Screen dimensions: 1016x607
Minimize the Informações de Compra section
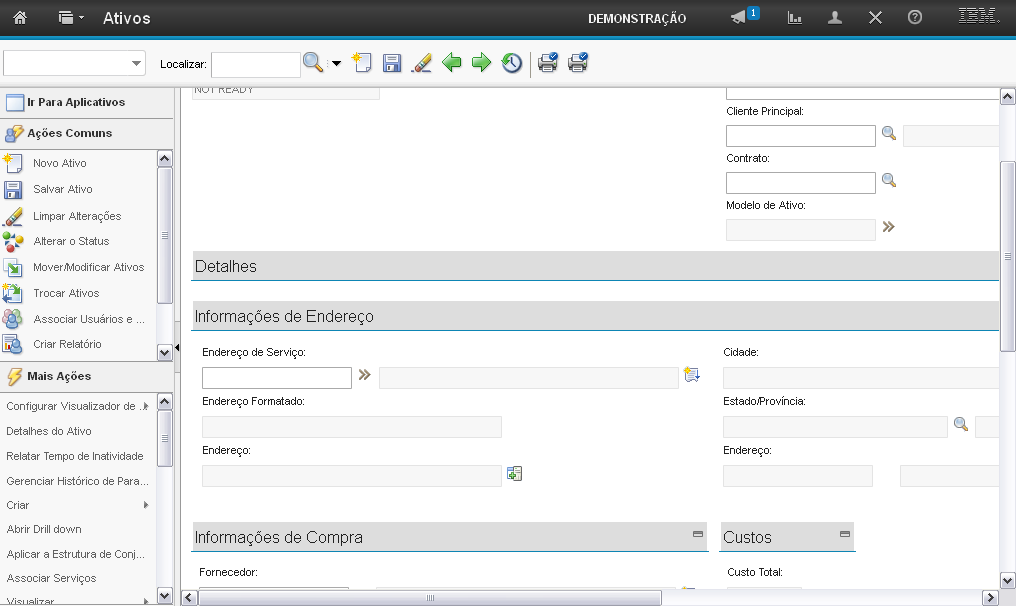(x=698, y=535)
